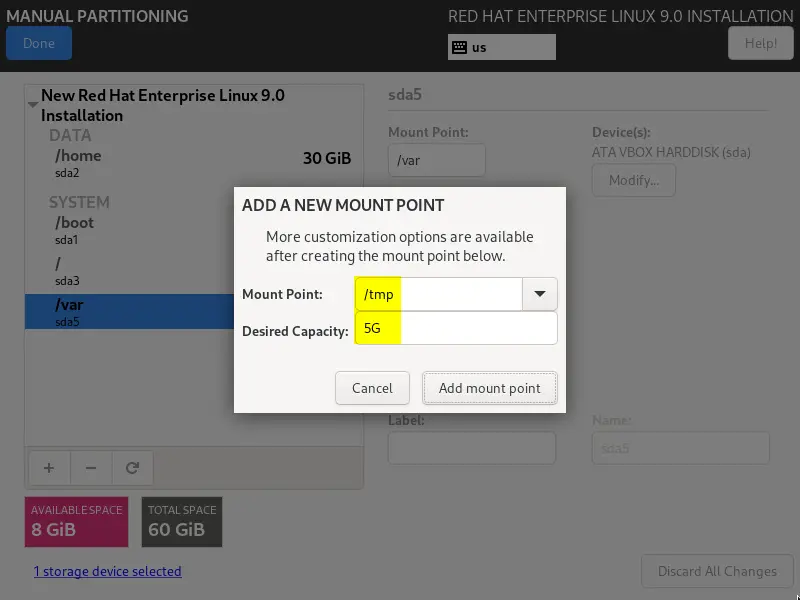
Task: Select the /boot sda1 partition
Action: pos(130,231)
